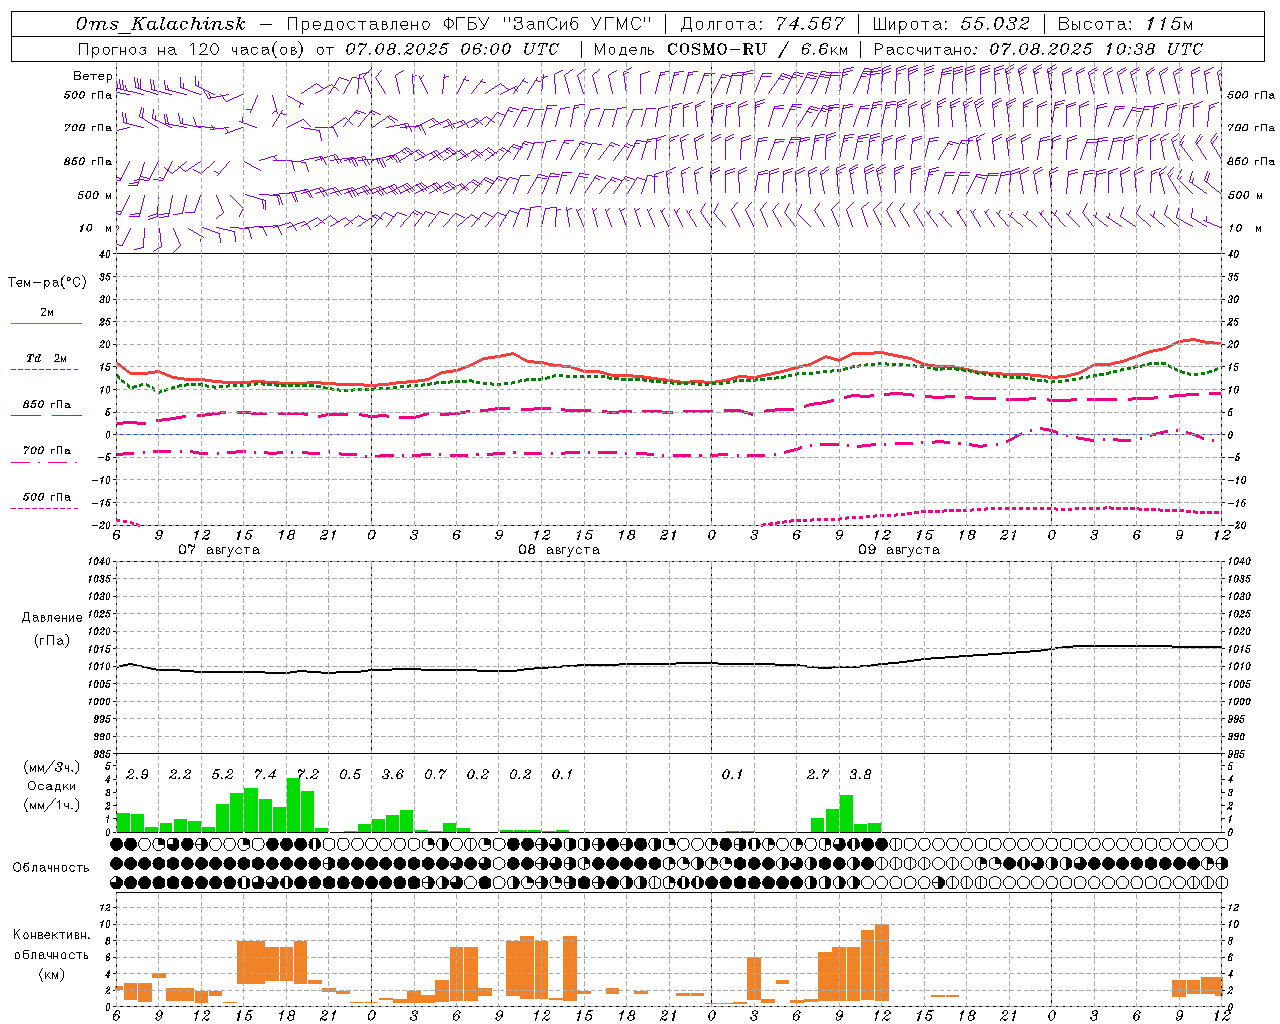Click the 5.2 precipitation total value
Image resolution: width=1280 pixels, height=1024 pixels.
pos(222,774)
